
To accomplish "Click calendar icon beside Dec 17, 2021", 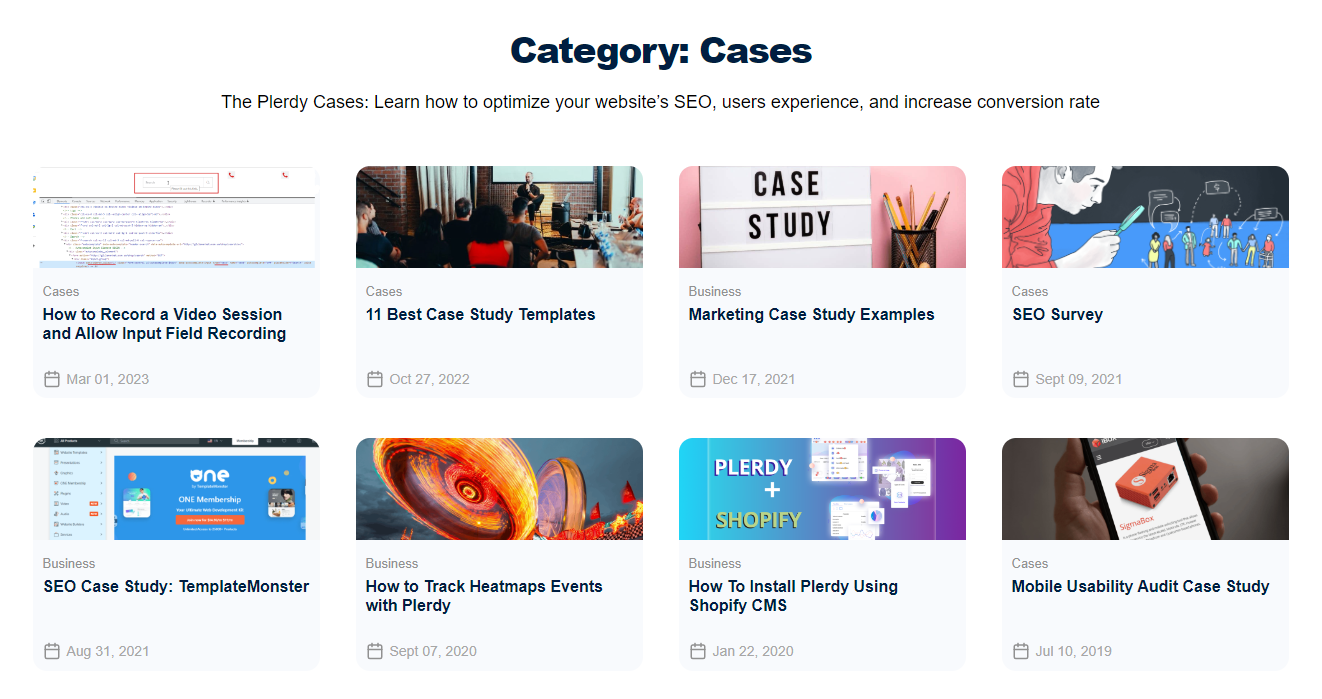I will (x=698, y=379).
